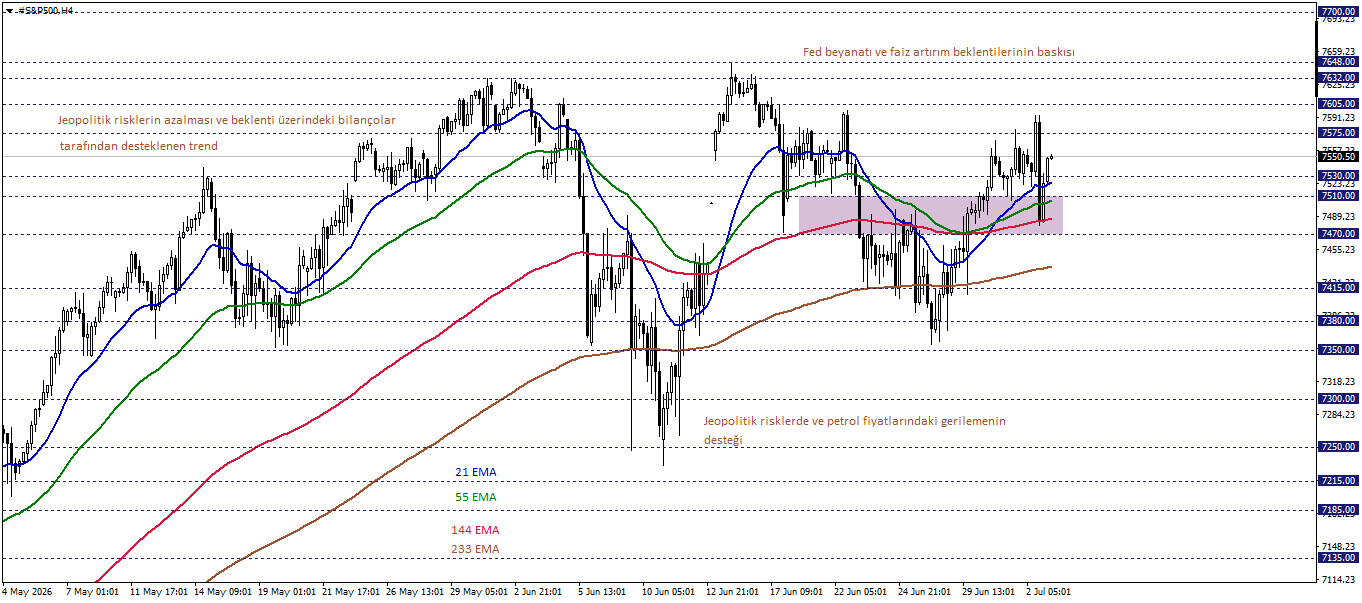Select the 233 EMA legend label

(x=475, y=549)
